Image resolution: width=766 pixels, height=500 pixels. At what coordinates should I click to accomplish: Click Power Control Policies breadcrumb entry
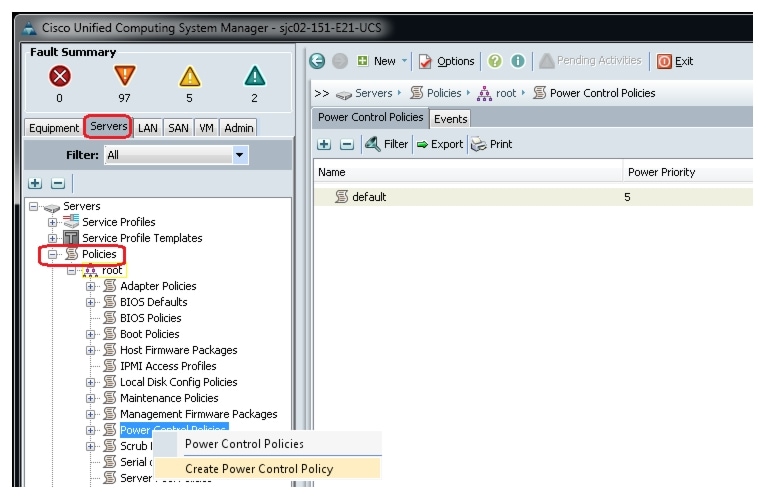tap(602, 93)
